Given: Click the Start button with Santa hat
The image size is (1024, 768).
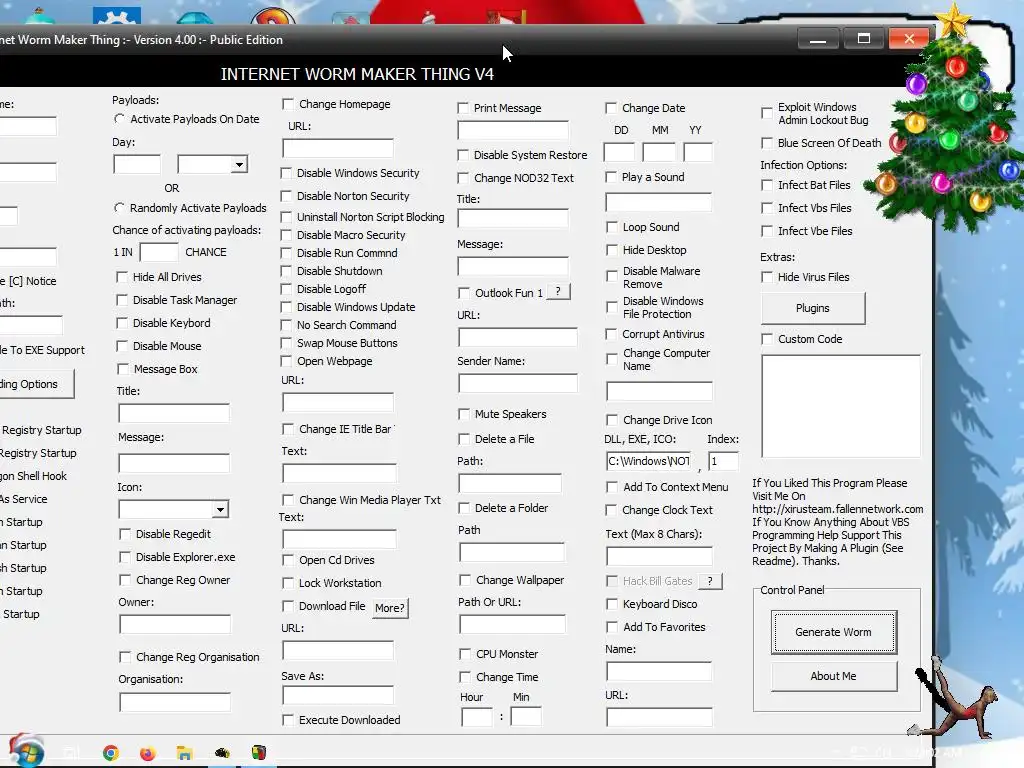Looking at the screenshot, I should pos(25,751).
